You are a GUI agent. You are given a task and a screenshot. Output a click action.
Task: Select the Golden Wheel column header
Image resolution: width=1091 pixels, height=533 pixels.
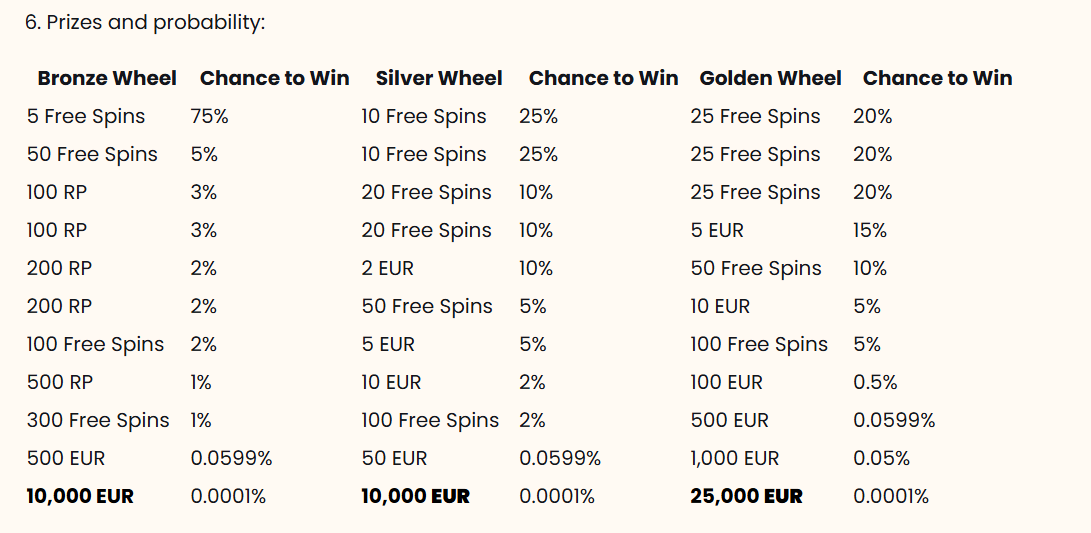point(770,78)
